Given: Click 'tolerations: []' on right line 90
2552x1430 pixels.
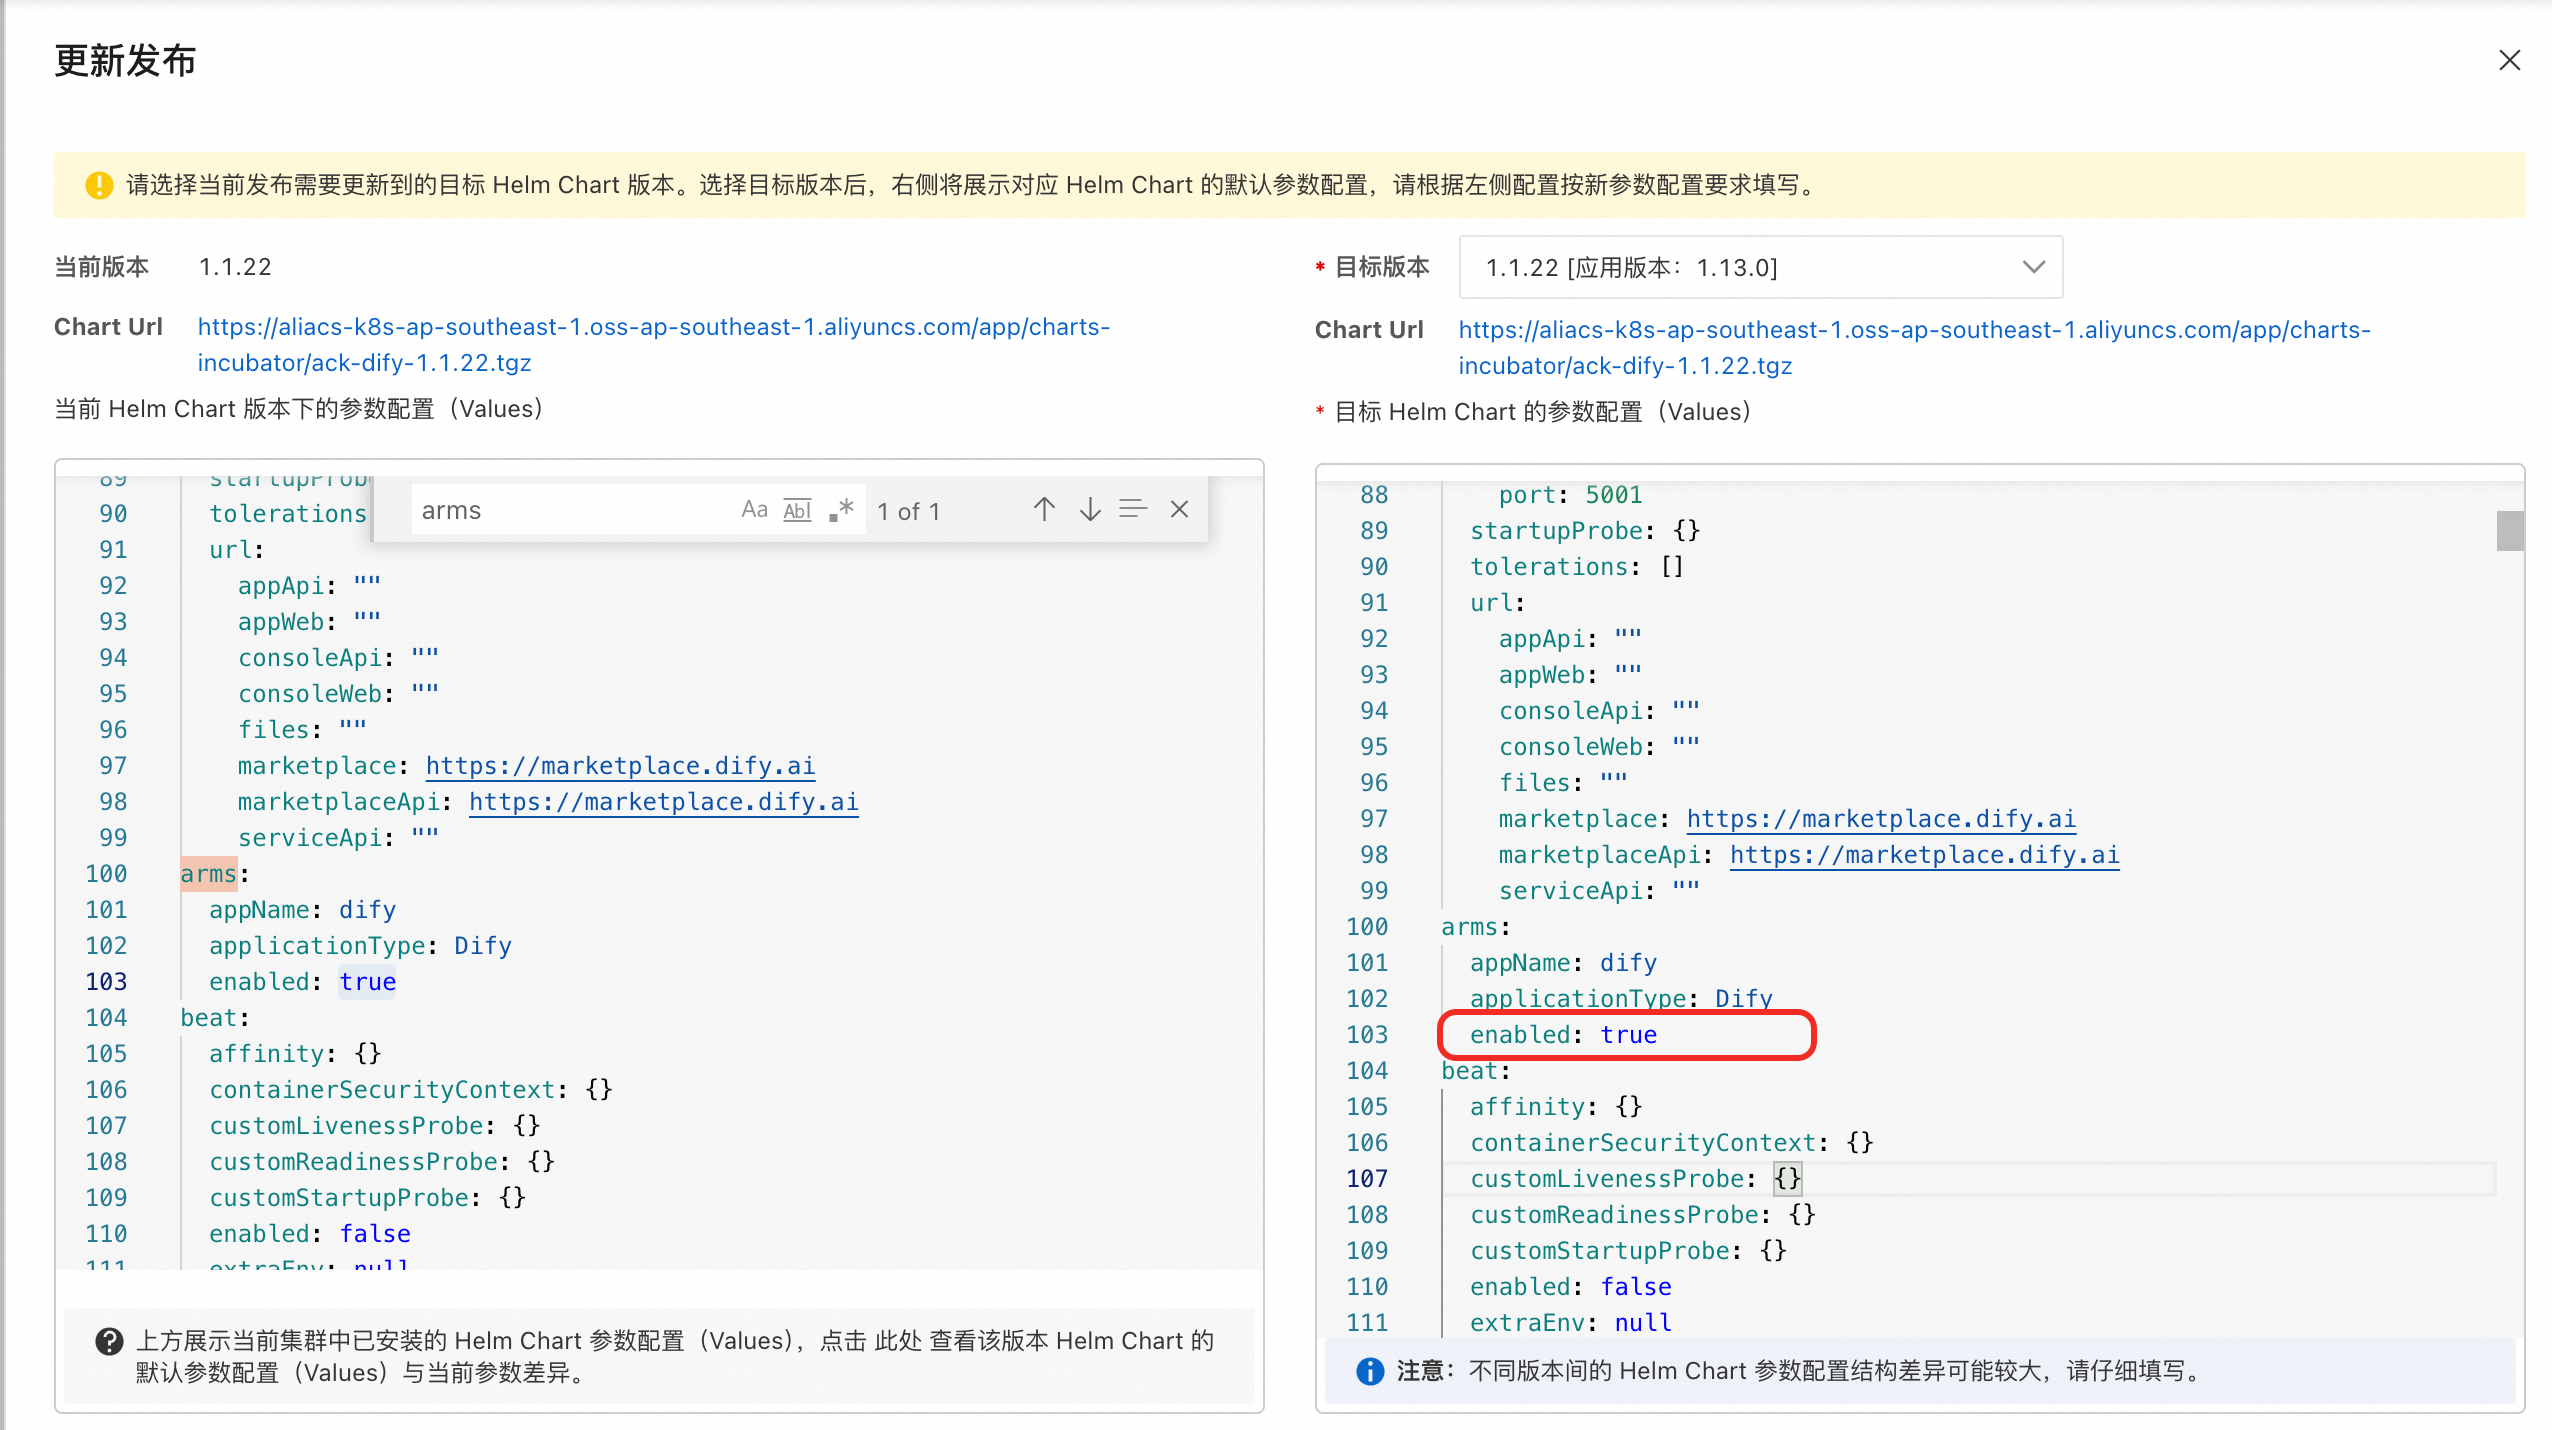Looking at the screenshot, I should pyautogui.click(x=1577, y=567).
